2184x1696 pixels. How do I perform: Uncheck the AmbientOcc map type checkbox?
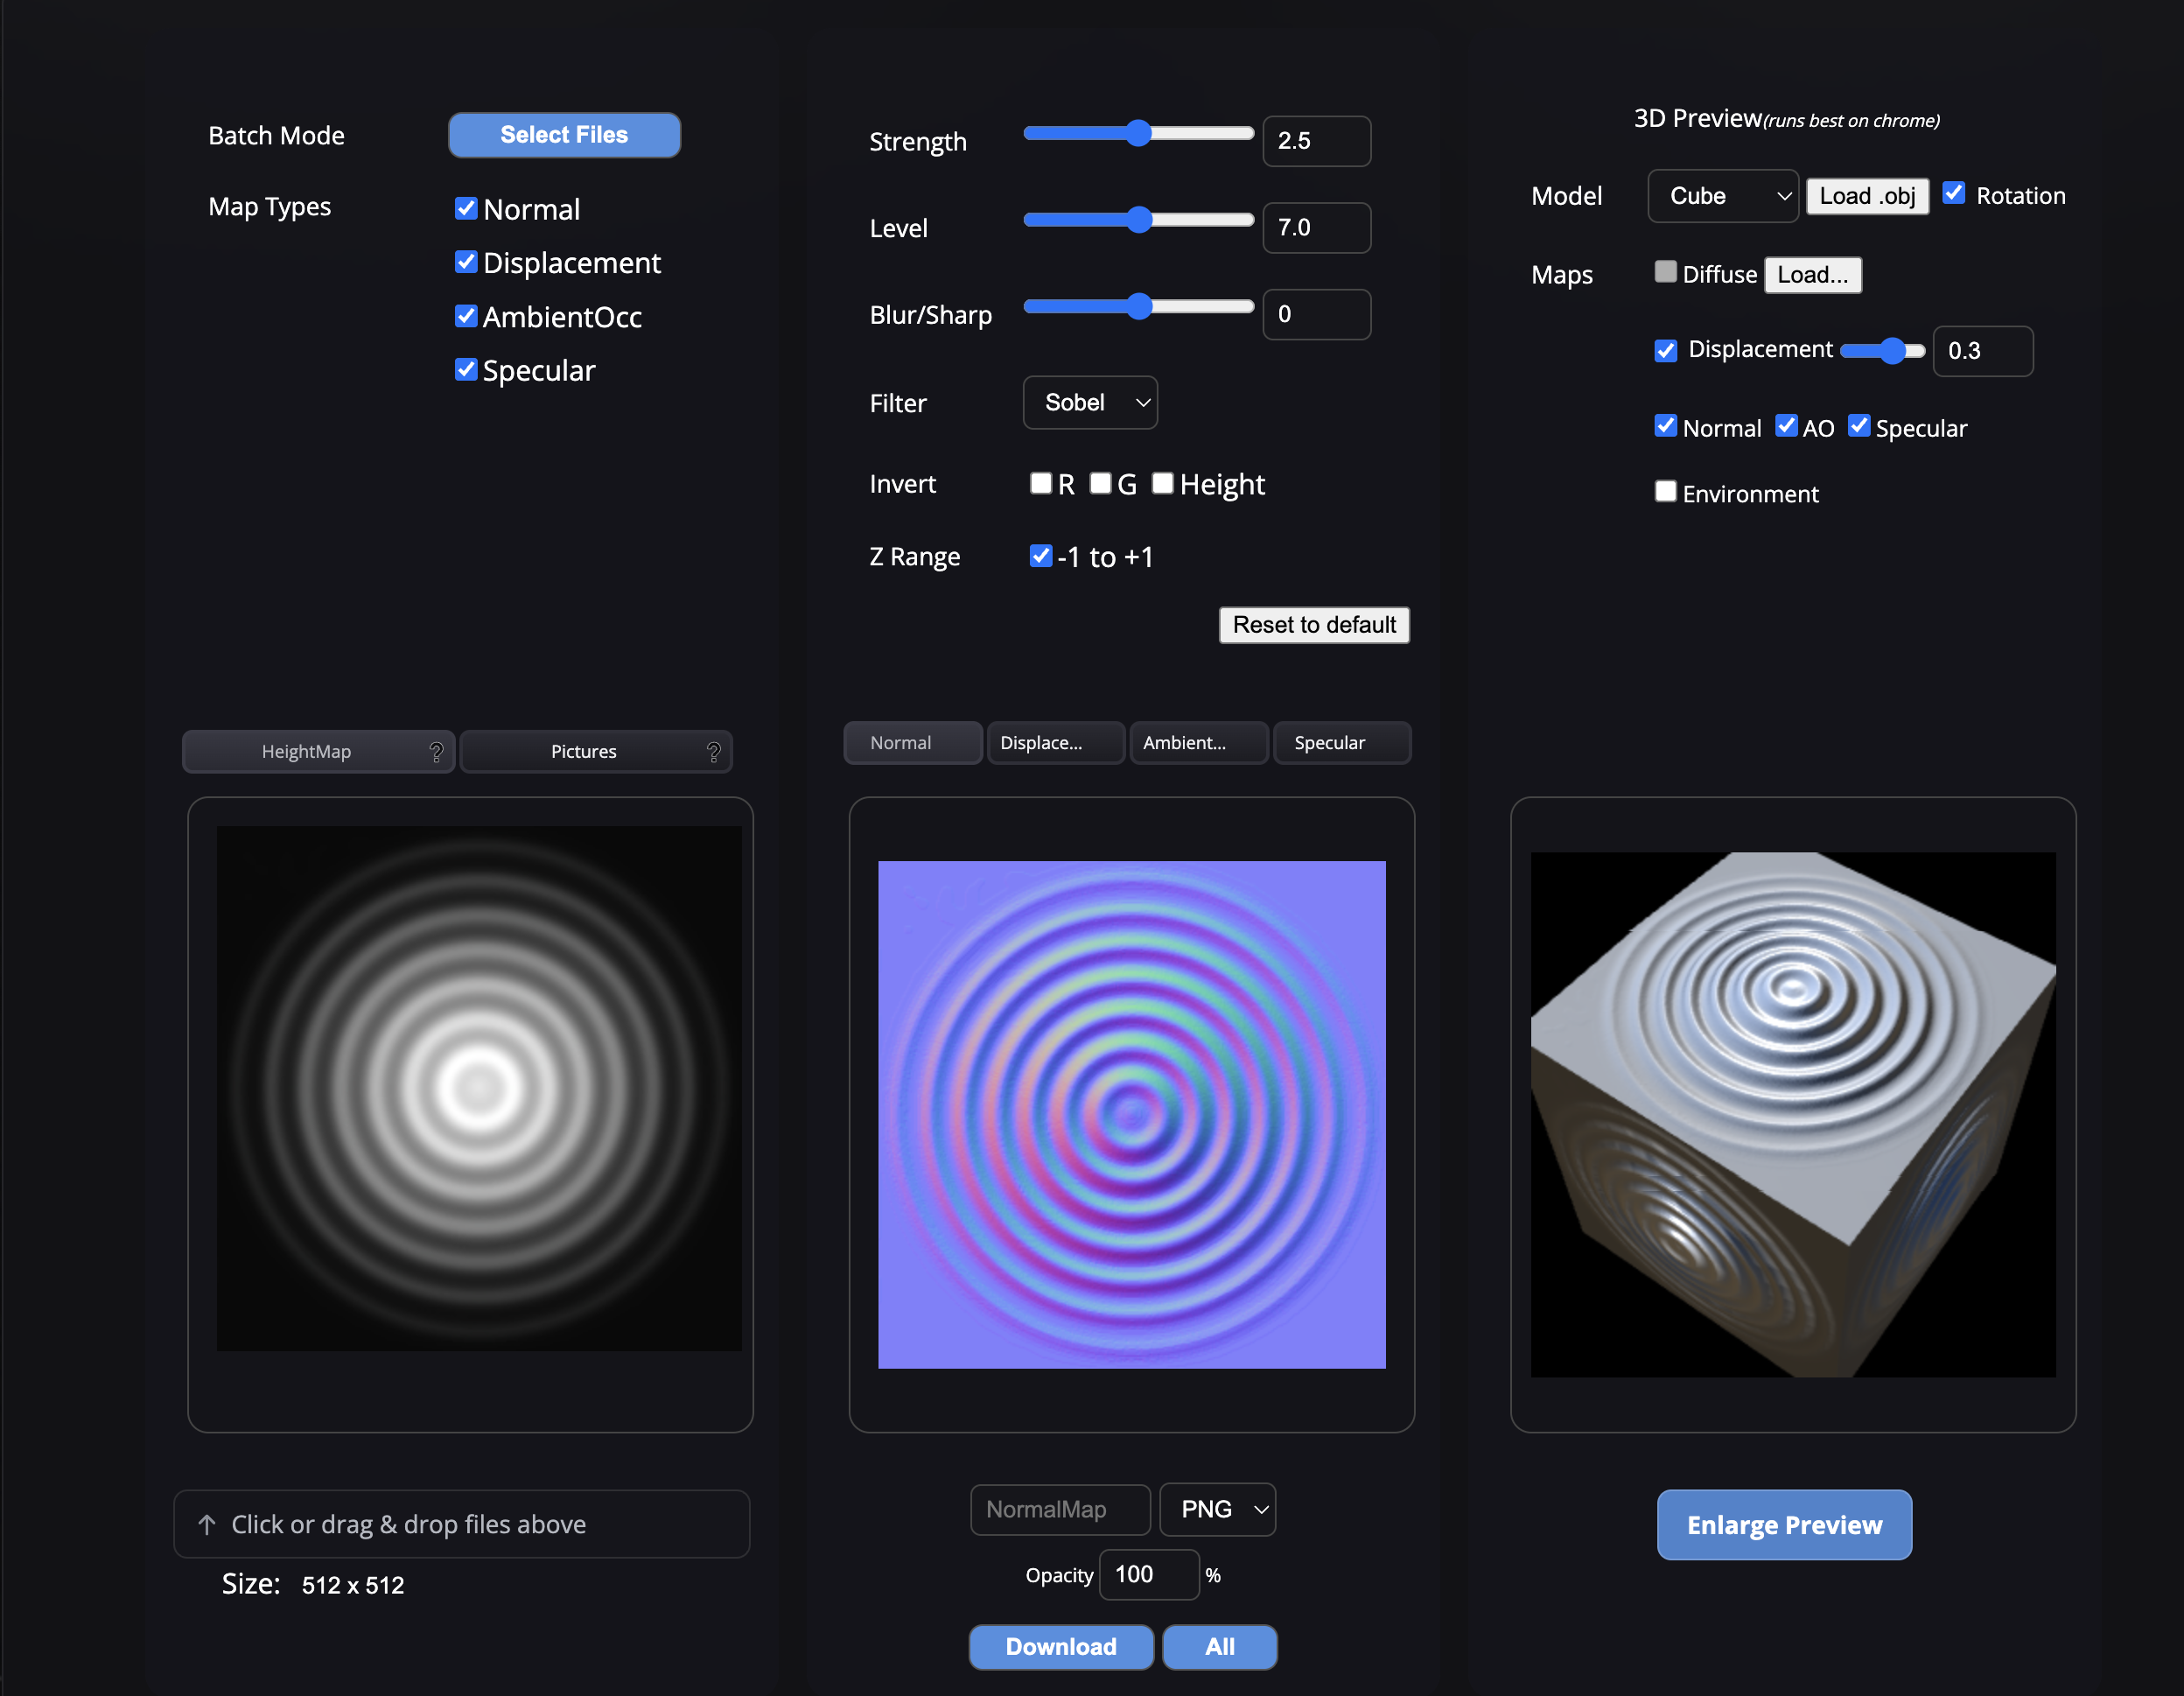click(x=466, y=316)
